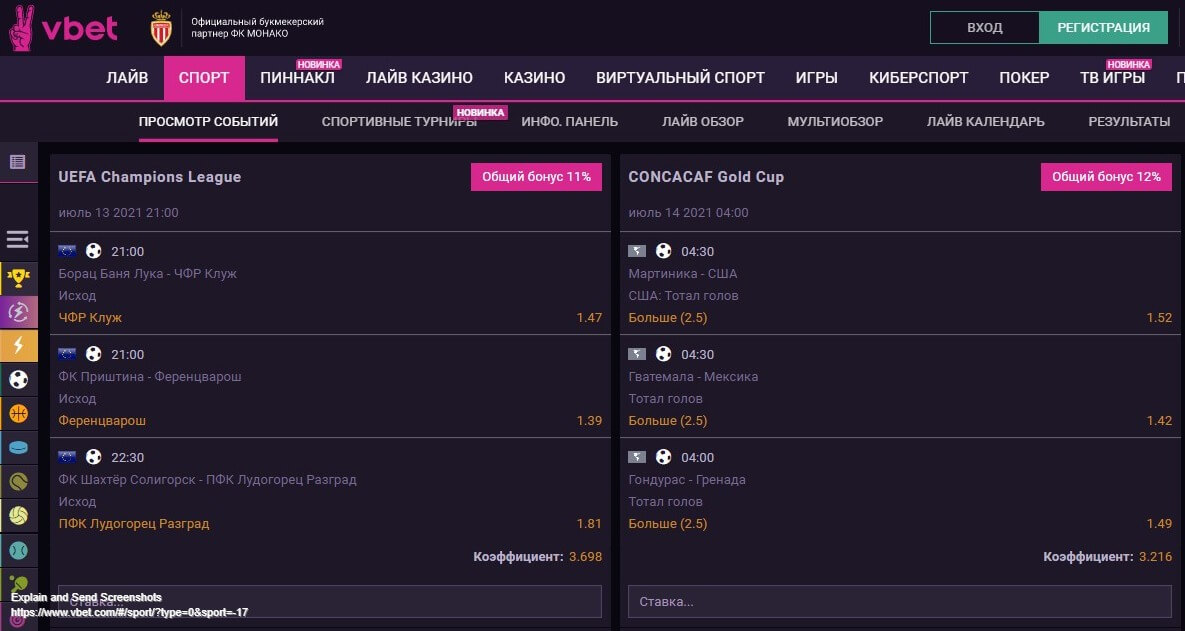Open the ПОКЕР section
The height and width of the screenshot is (631, 1185).
(x=1024, y=78)
